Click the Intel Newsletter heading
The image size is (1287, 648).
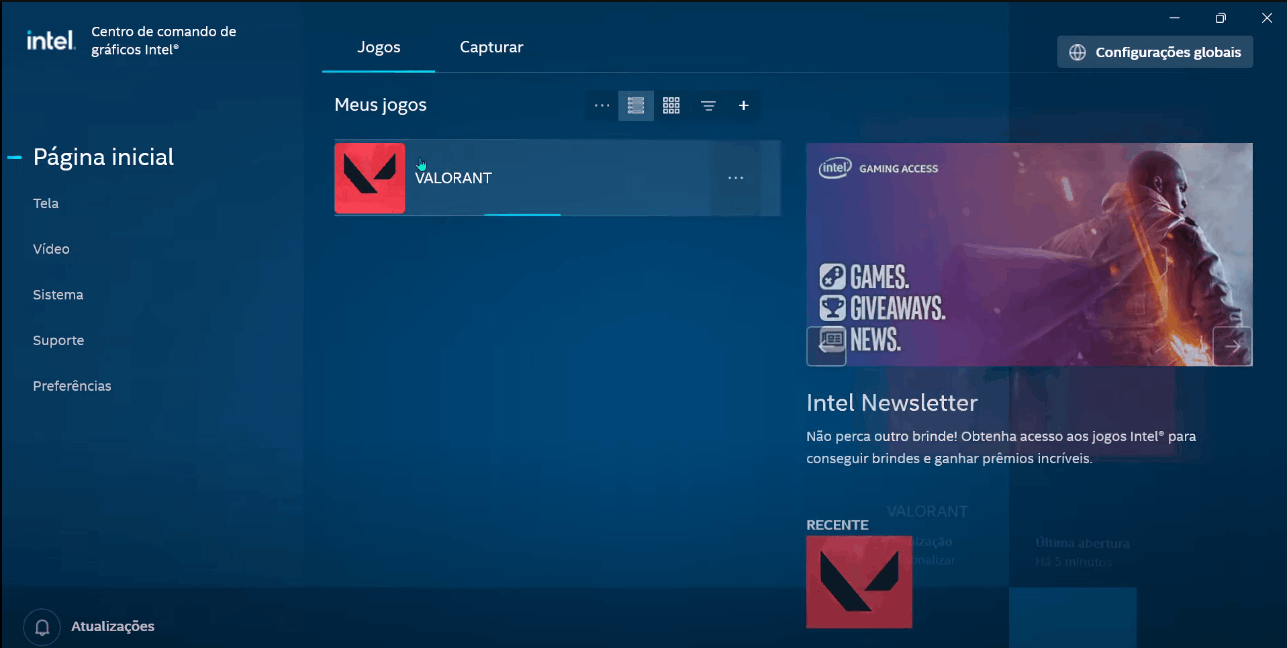pyautogui.click(x=892, y=403)
